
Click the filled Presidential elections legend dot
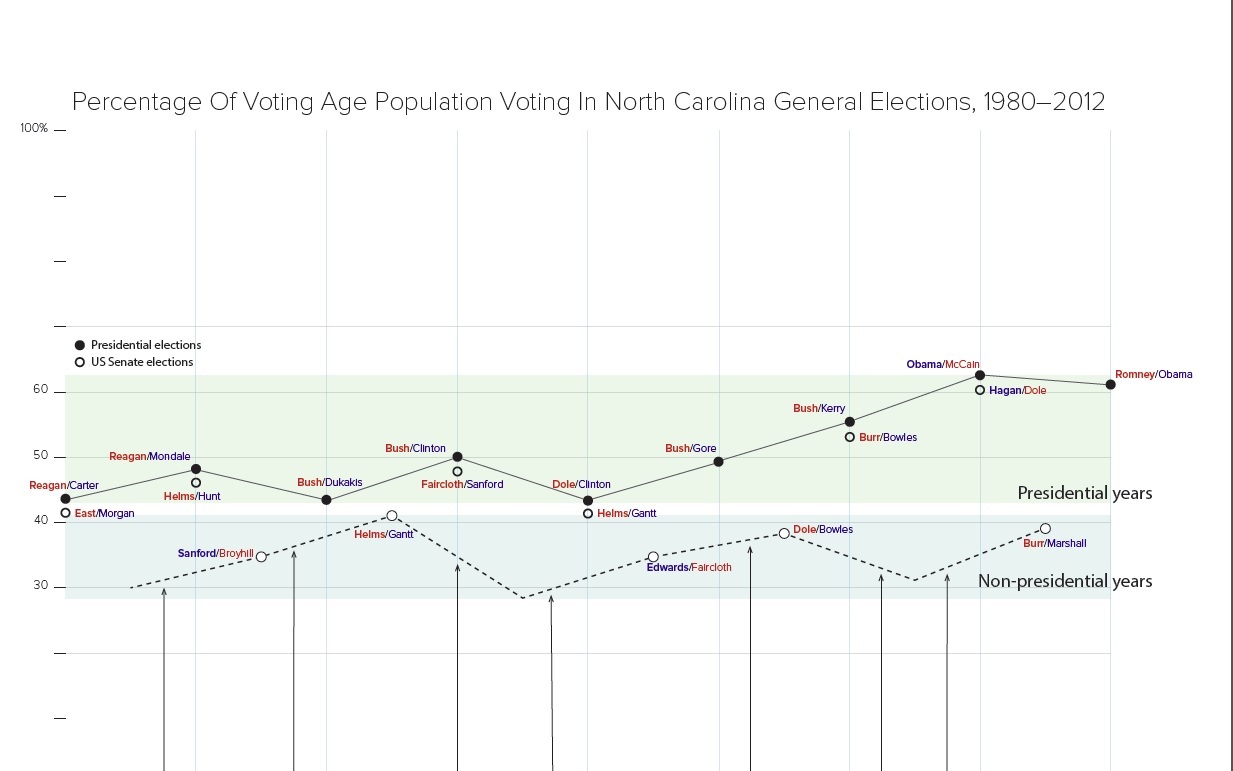tap(80, 345)
